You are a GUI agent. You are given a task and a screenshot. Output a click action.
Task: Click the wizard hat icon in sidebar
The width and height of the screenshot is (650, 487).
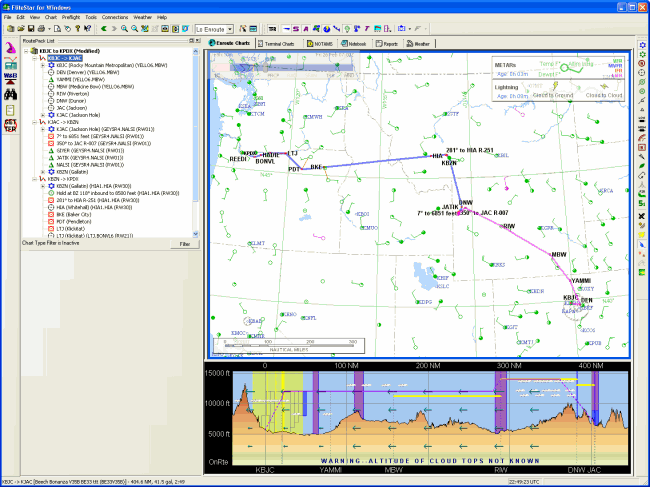pyautogui.click(x=10, y=47)
